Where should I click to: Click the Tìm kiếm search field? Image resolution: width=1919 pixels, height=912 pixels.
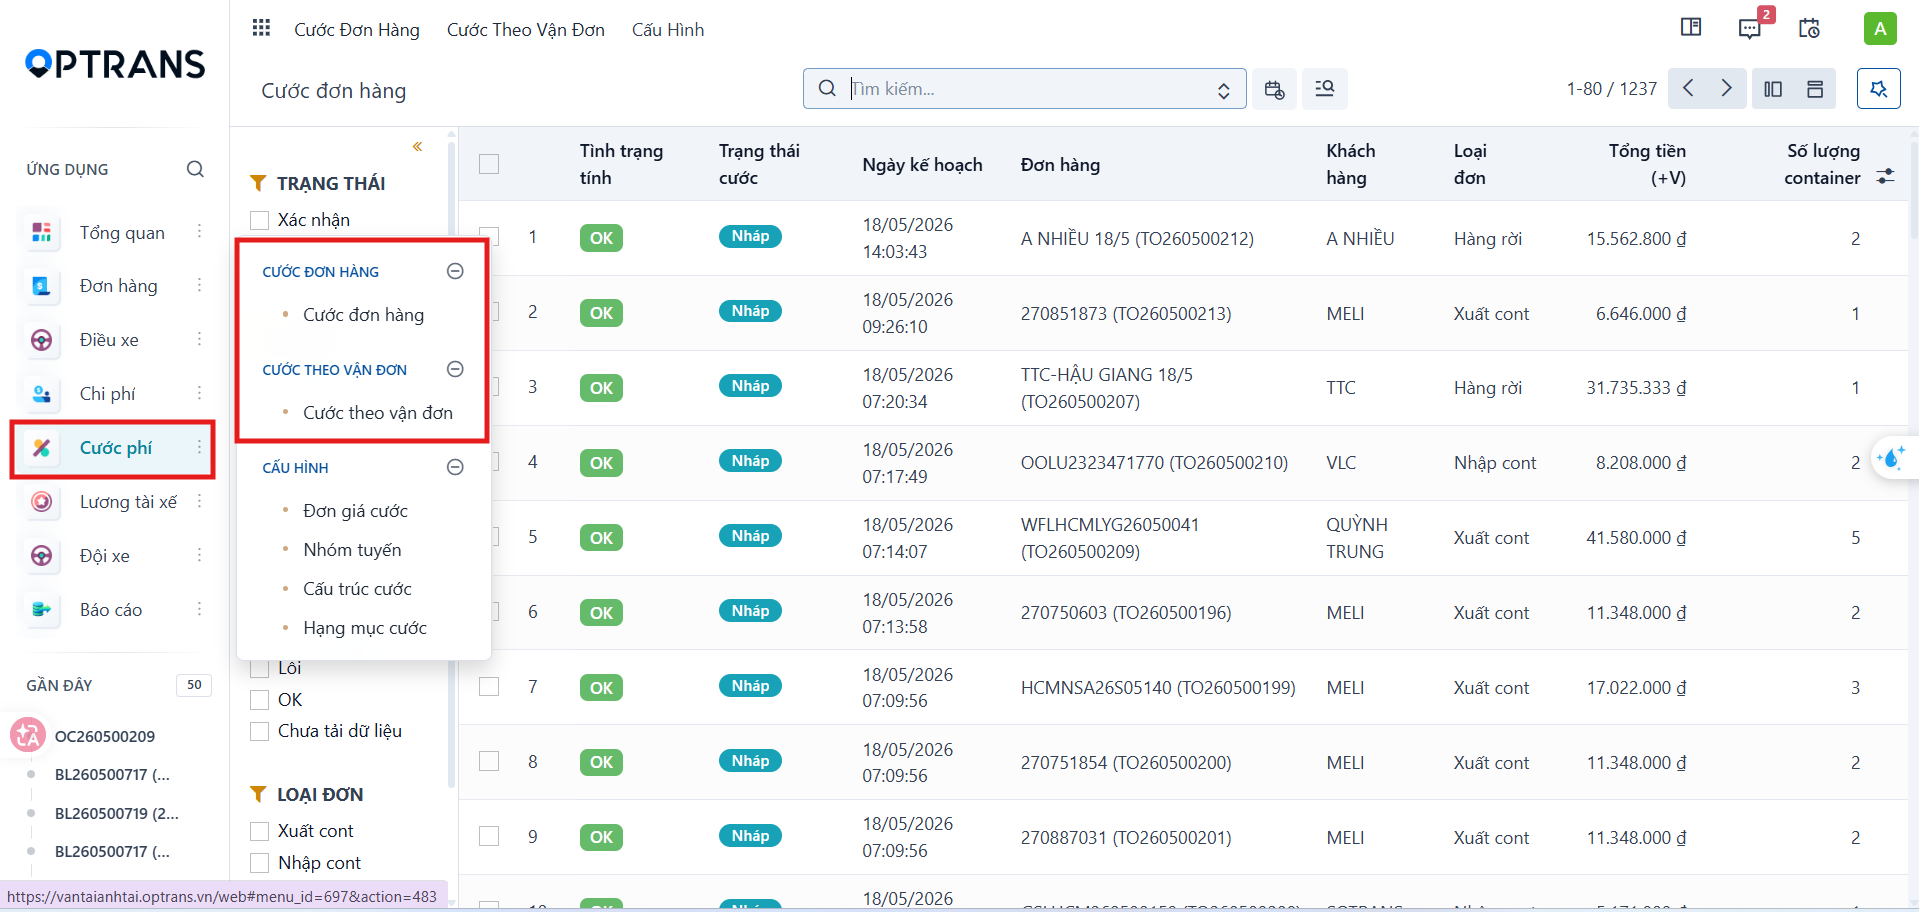coord(1025,89)
